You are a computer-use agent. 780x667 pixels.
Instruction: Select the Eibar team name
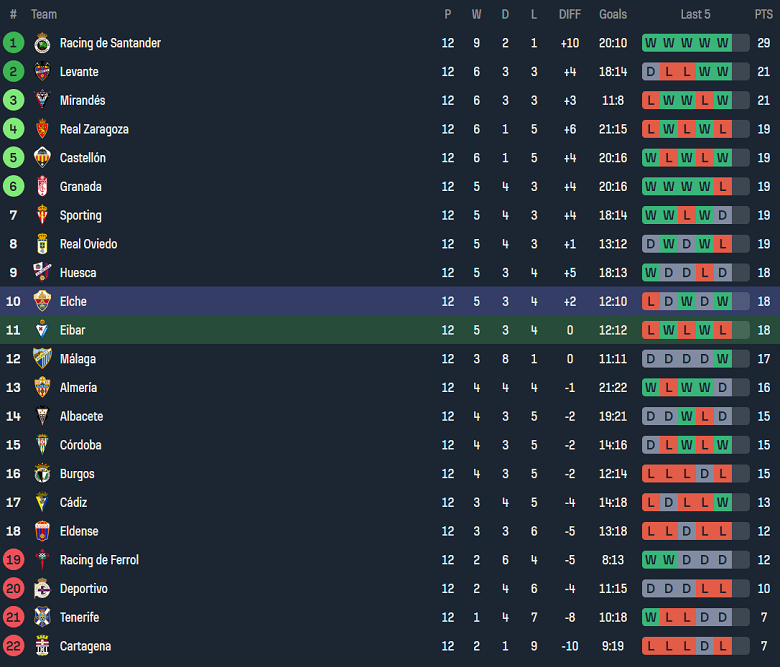click(x=72, y=330)
